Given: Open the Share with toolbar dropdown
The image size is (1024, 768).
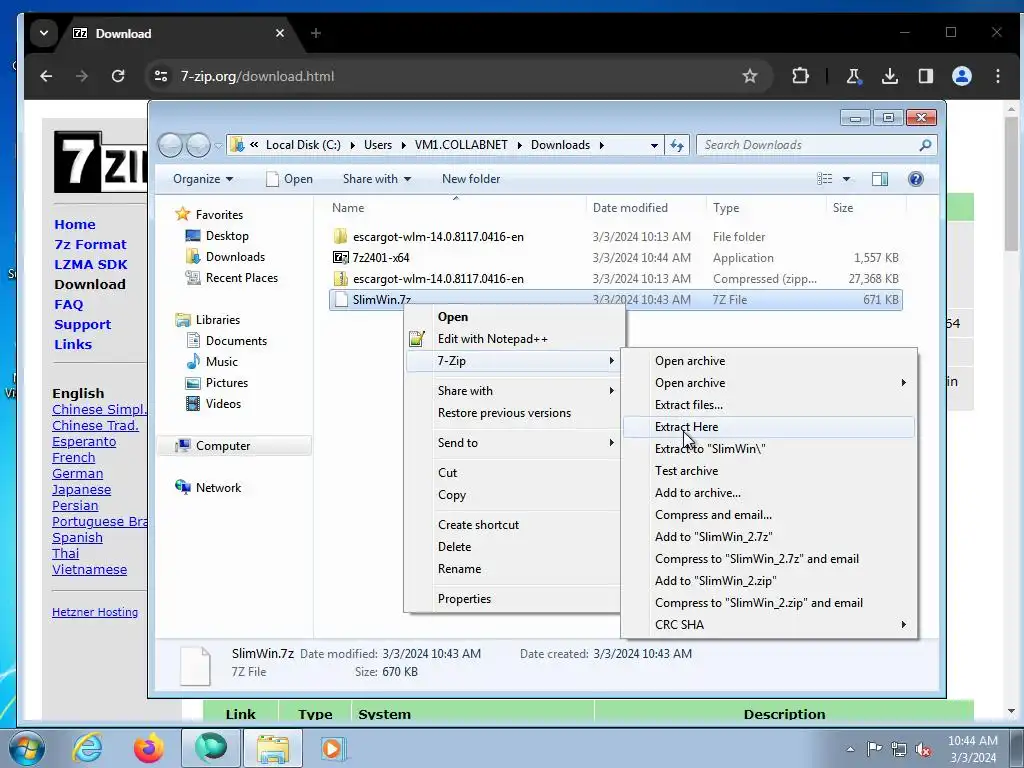Looking at the screenshot, I should 377,179.
